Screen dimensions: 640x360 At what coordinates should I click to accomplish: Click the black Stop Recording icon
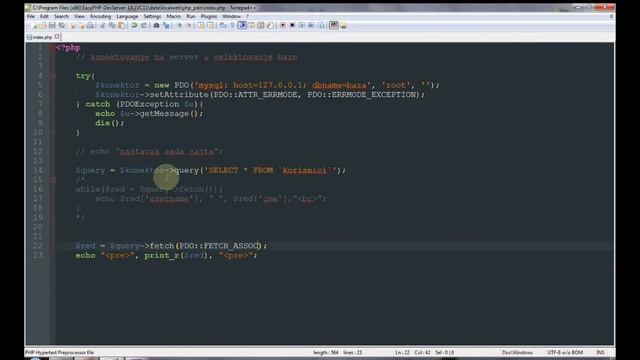292,25
